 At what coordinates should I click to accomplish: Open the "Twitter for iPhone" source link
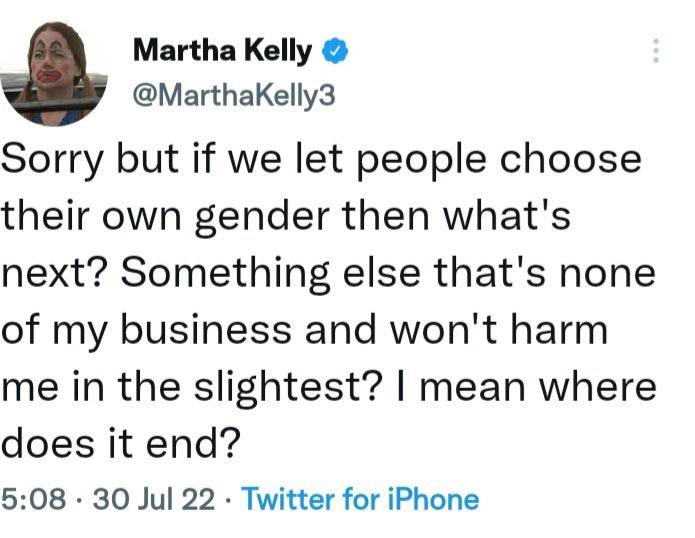pos(360,498)
